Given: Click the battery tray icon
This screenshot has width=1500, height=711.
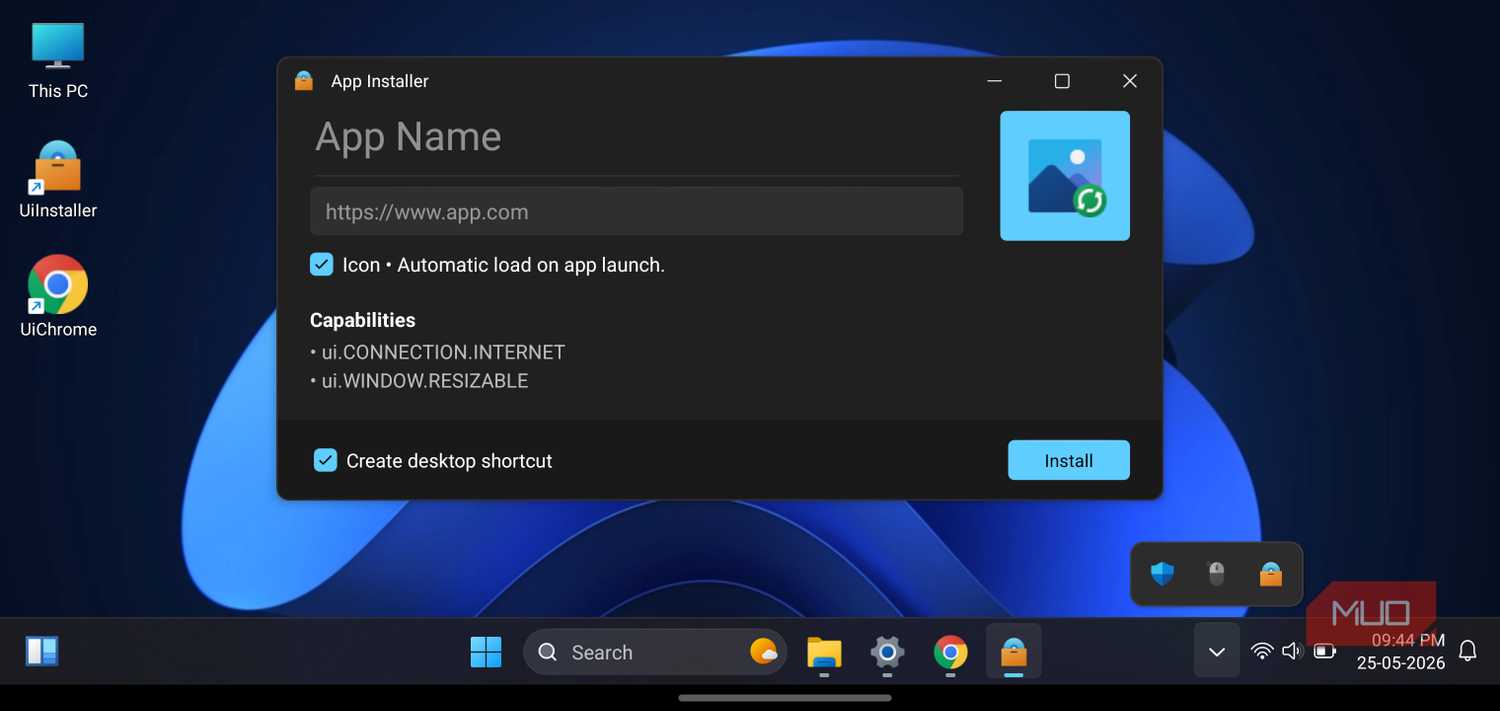Looking at the screenshot, I should tap(1325, 651).
